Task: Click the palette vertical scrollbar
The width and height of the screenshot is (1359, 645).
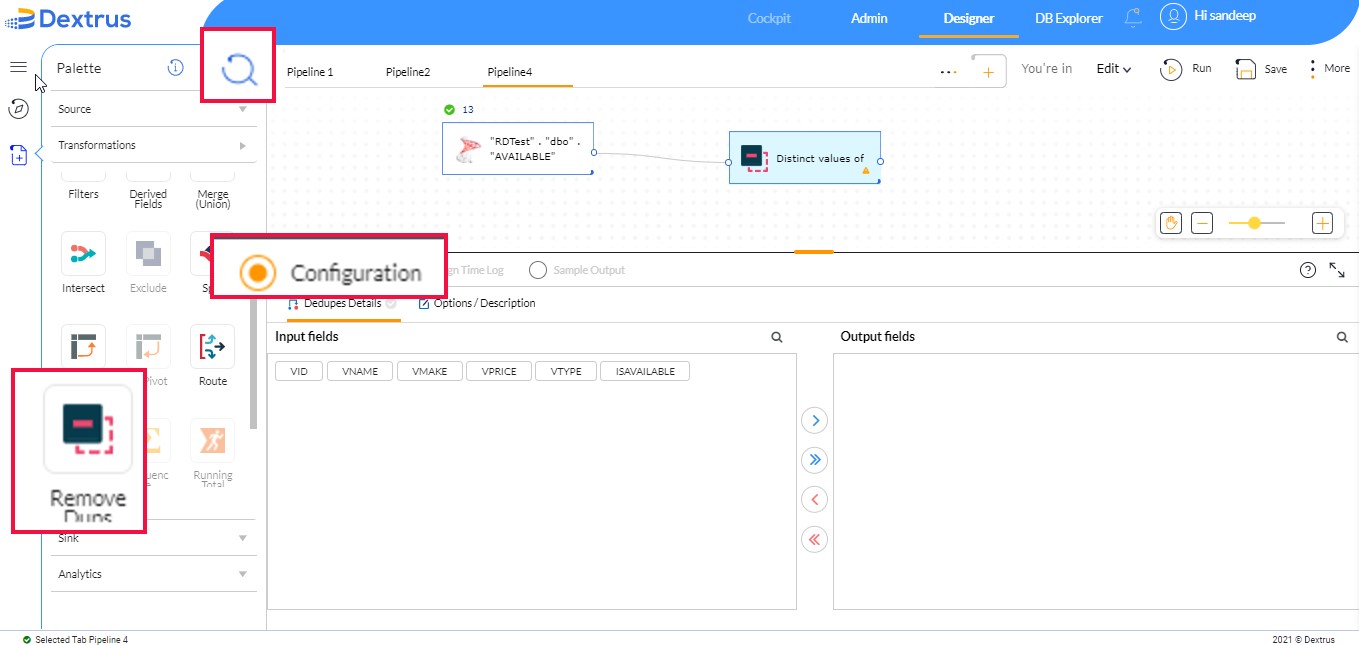Action: click(253, 365)
